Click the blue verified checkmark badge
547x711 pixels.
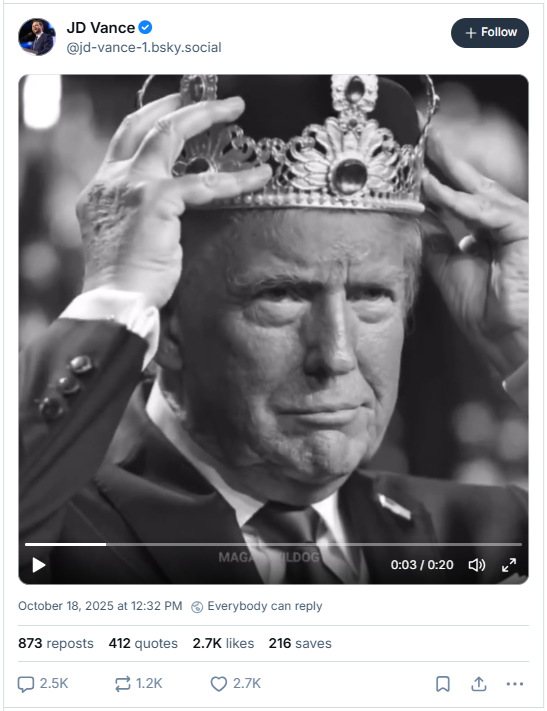[x=145, y=28]
